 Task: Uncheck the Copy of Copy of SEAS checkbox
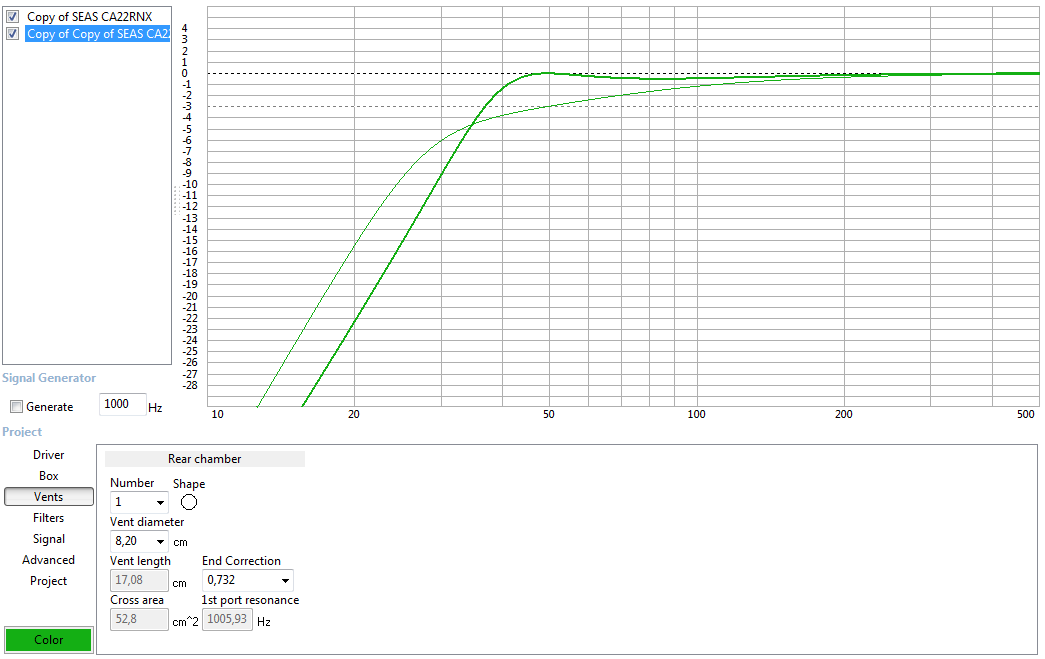tap(13, 33)
